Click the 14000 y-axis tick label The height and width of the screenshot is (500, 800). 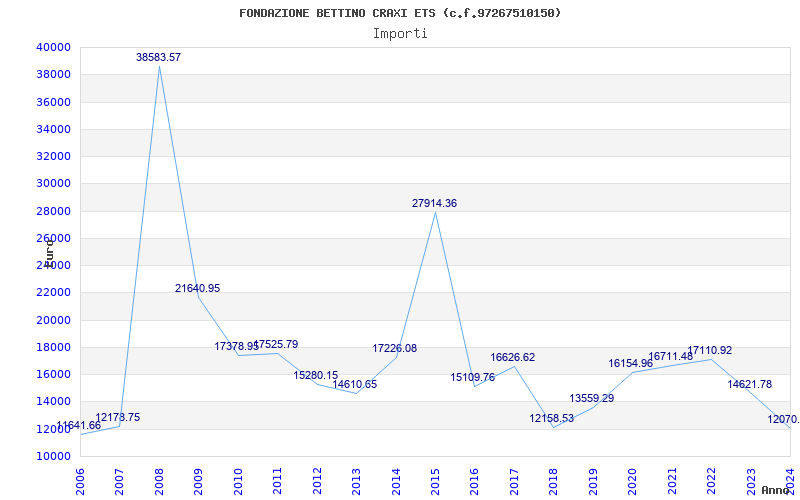click(53, 402)
